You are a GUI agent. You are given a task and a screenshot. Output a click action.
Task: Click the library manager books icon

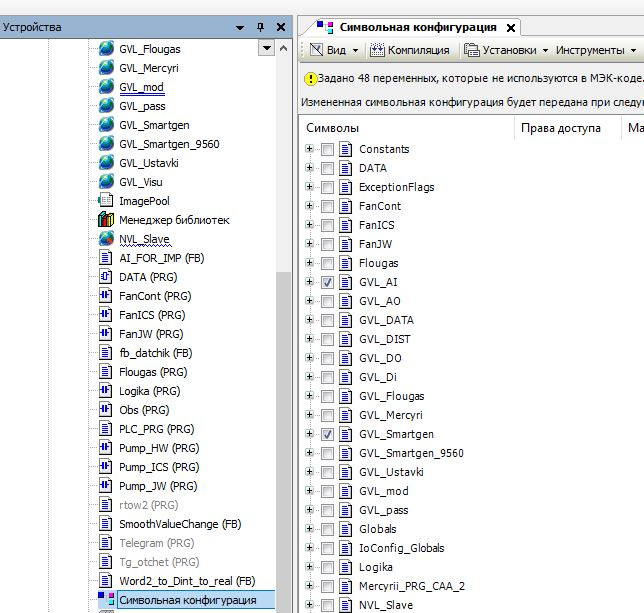pos(106,220)
